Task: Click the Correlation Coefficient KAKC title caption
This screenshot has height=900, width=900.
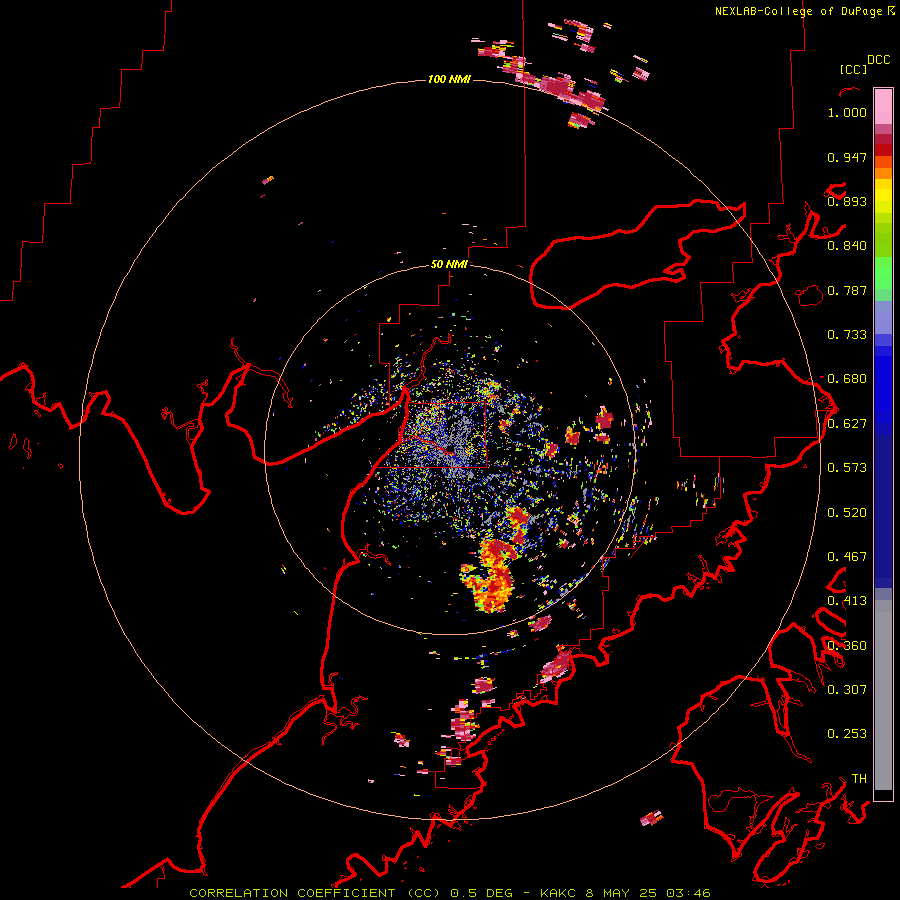Action: [449, 893]
